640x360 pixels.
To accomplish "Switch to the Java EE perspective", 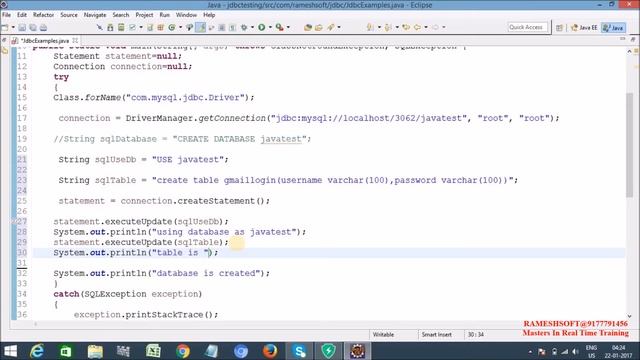I will tap(584, 27).
